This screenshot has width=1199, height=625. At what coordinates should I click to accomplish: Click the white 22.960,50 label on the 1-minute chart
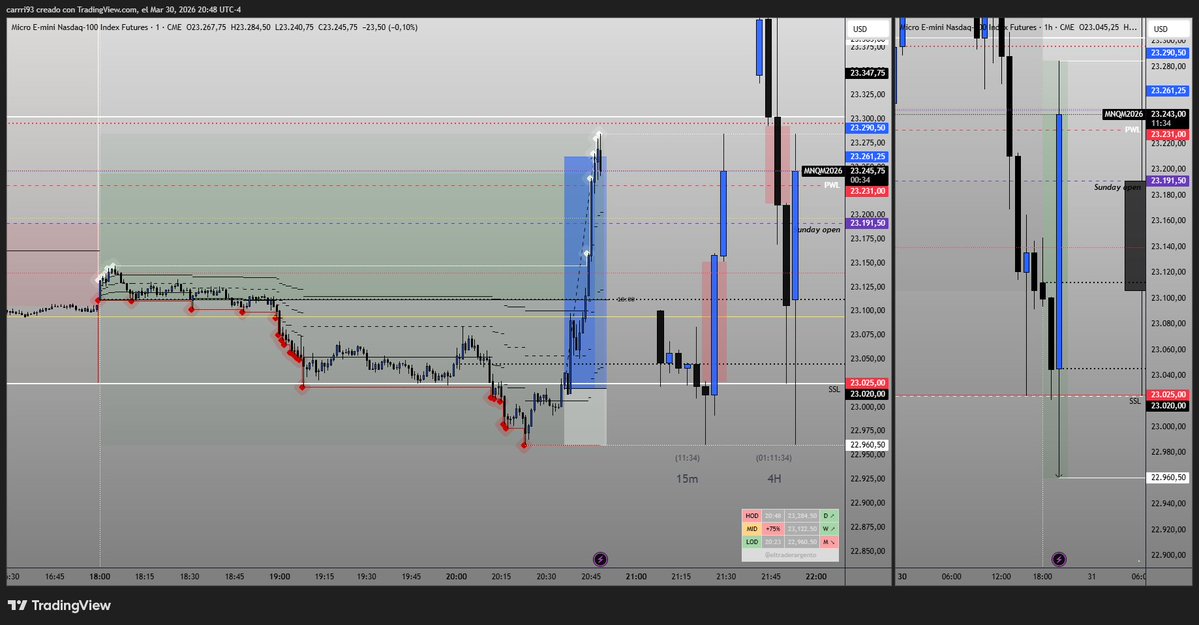point(867,444)
